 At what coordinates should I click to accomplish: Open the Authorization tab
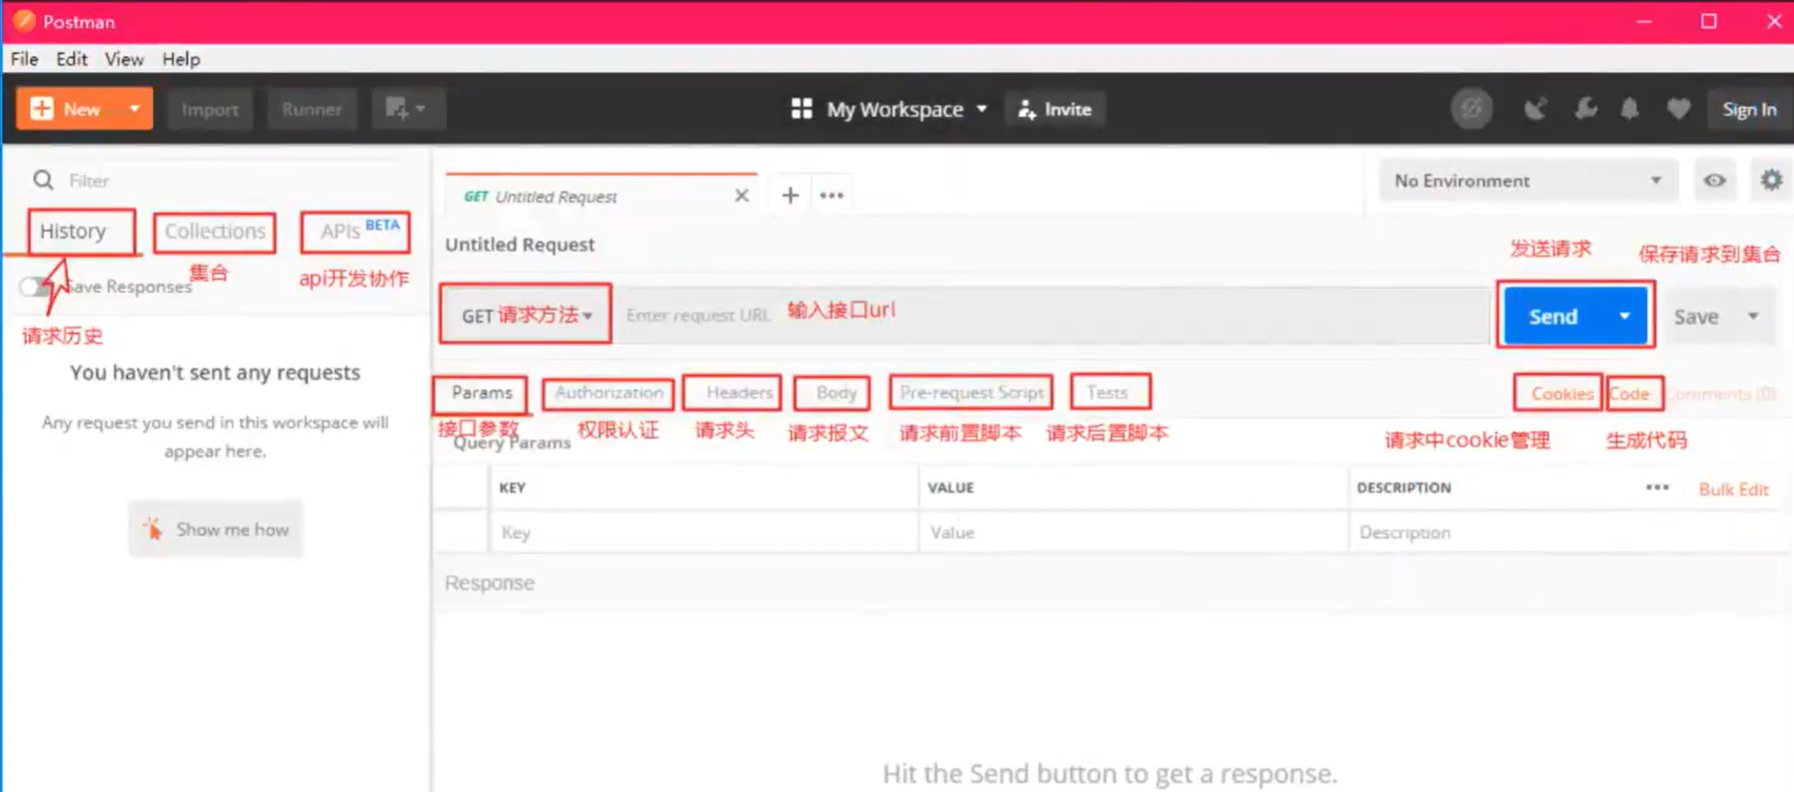coord(609,393)
